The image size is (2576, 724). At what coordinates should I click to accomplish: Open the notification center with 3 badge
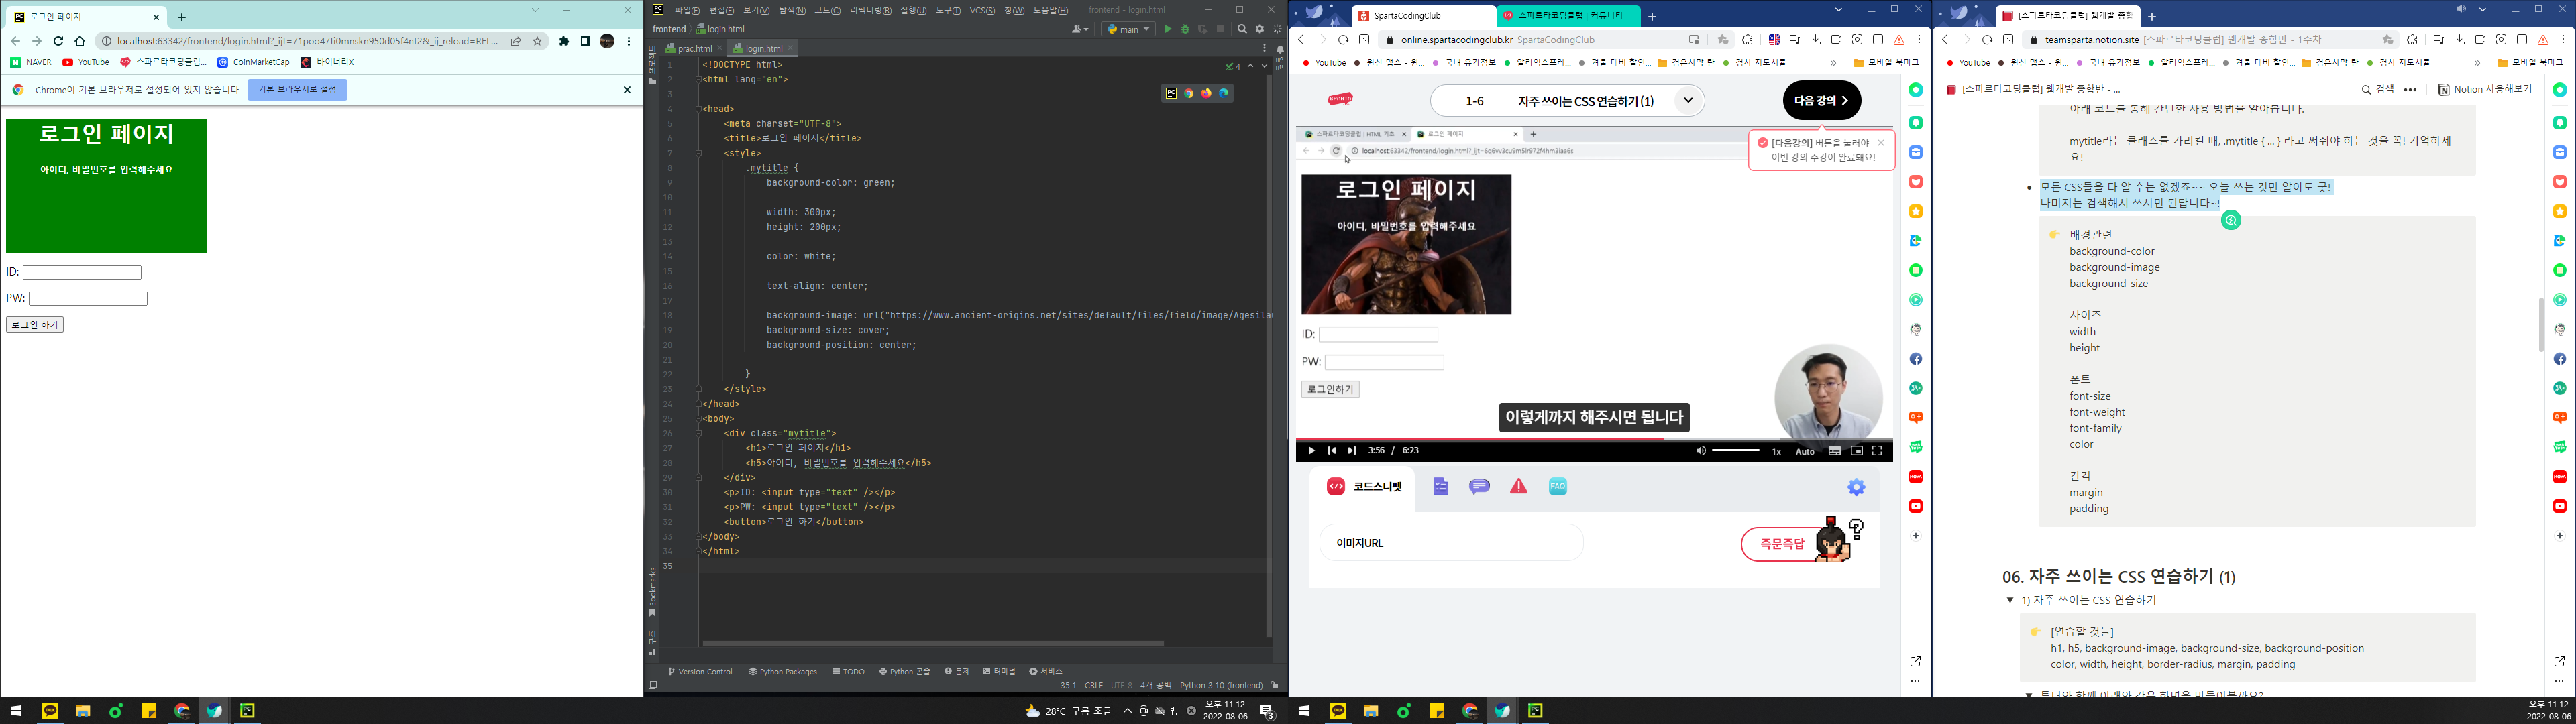[1267, 711]
